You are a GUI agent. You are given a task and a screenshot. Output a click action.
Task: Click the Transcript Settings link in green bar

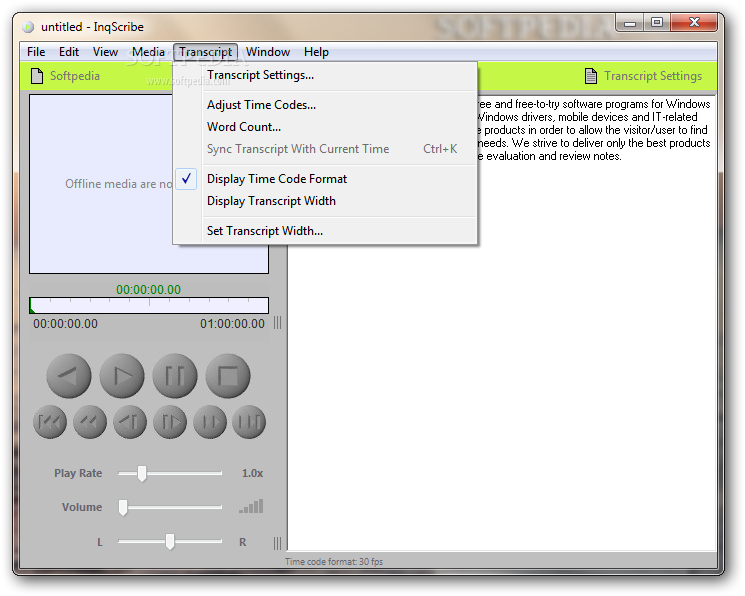pyautogui.click(x=653, y=76)
